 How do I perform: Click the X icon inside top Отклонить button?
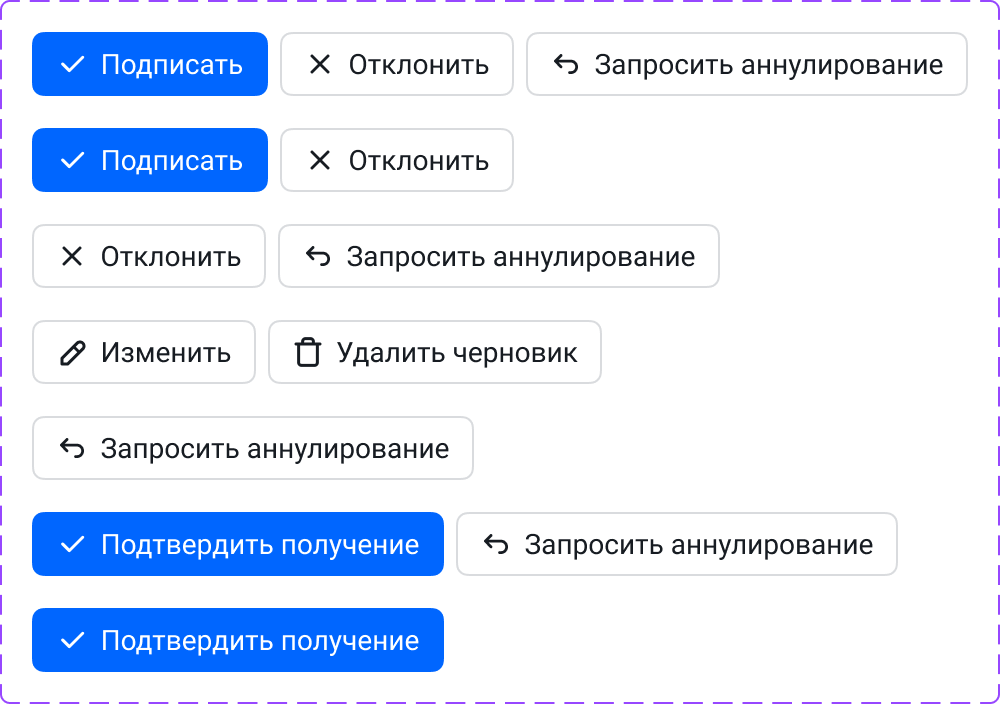pos(320,64)
